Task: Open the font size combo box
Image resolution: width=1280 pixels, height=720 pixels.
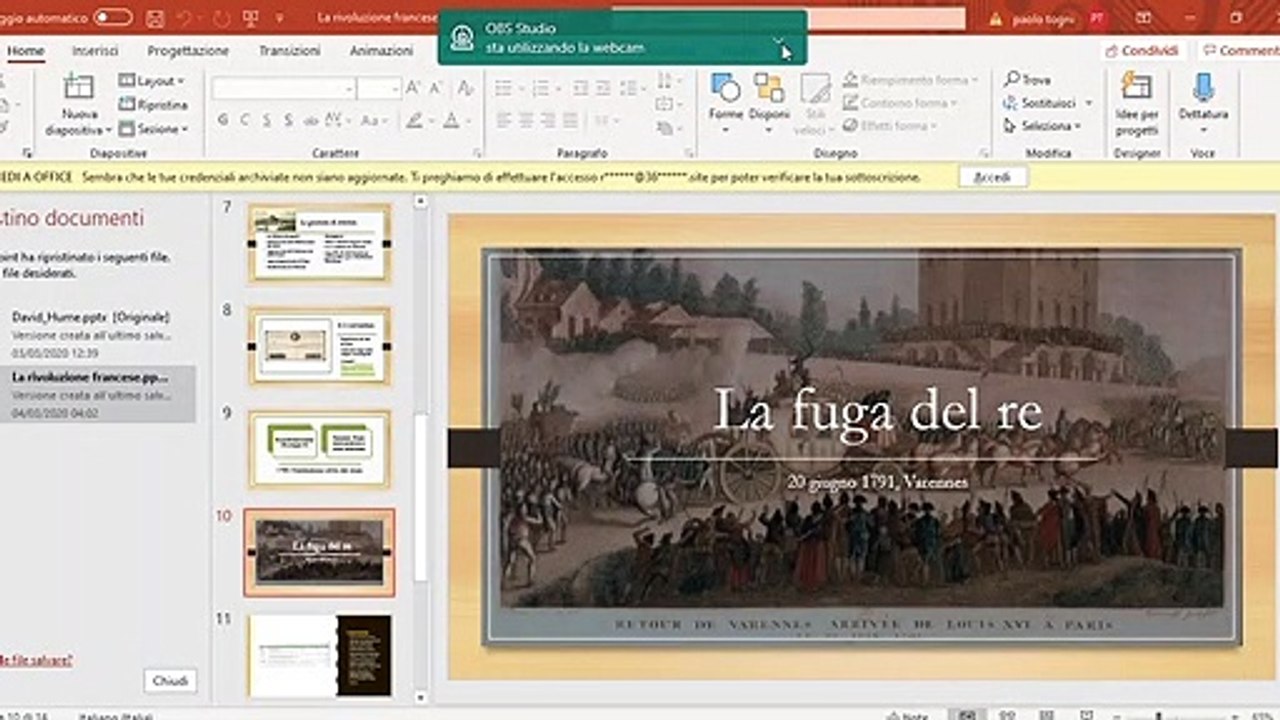Action: [x=380, y=89]
